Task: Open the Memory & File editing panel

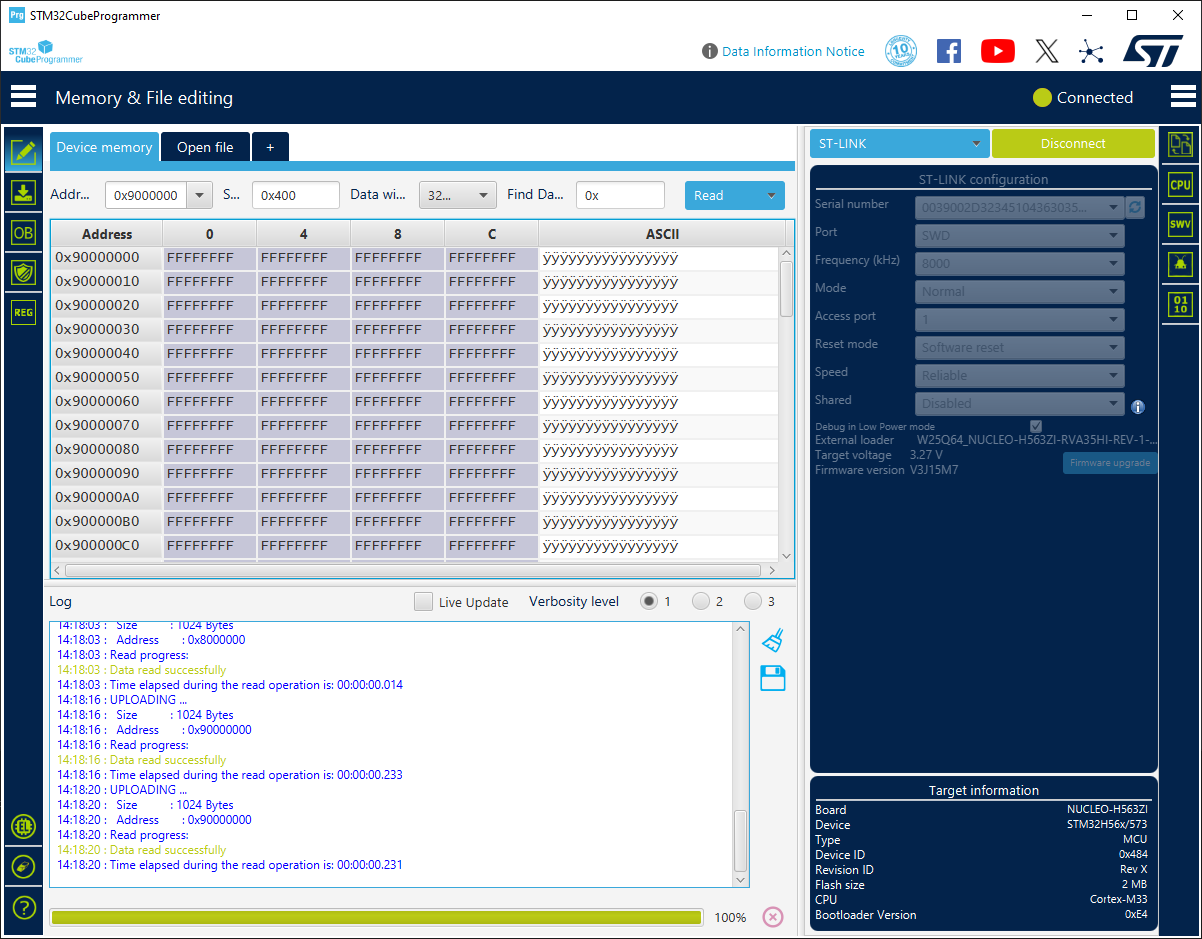Action: tap(23, 152)
